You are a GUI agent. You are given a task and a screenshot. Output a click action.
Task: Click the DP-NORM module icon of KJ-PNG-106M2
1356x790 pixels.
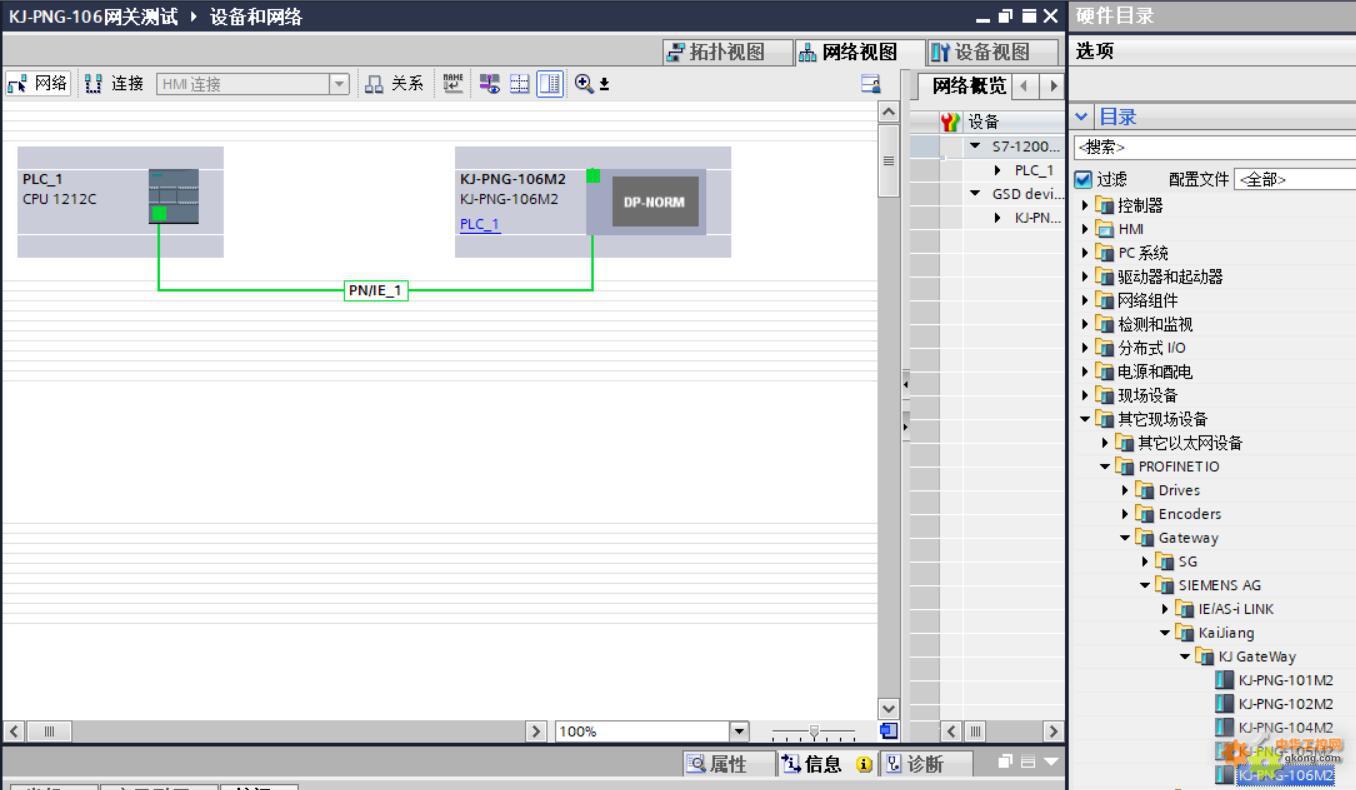(655, 201)
